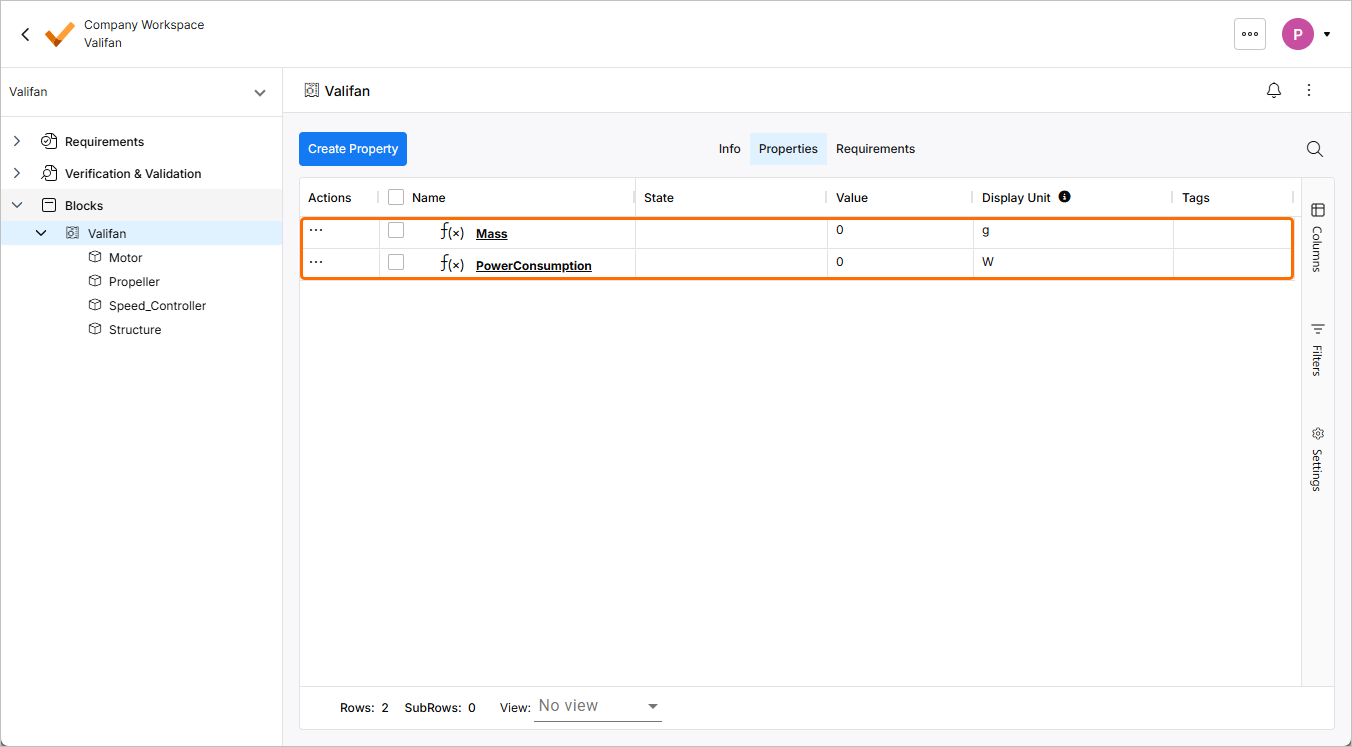The height and width of the screenshot is (747, 1352).
Task: Open the three-dot menu beside the bell
Action: pos(1309,91)
